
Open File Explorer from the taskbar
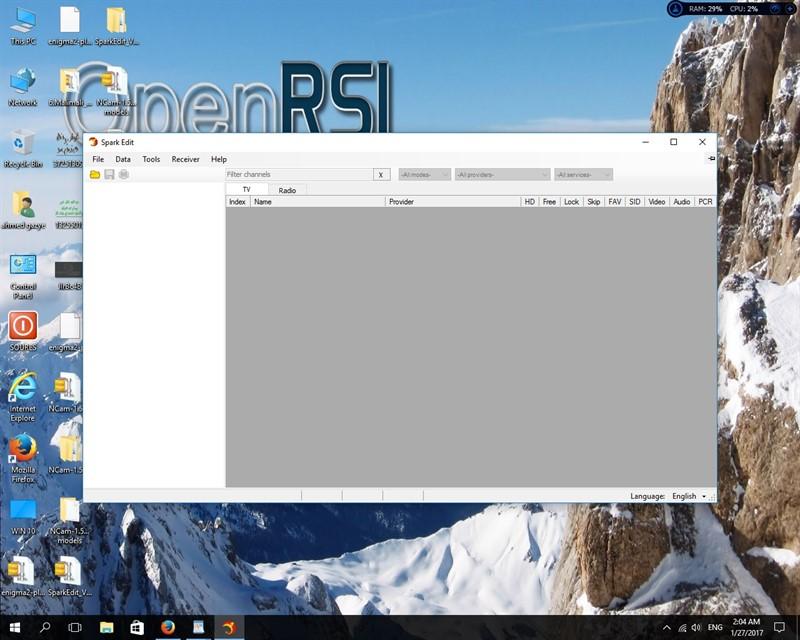pos(107,627)
